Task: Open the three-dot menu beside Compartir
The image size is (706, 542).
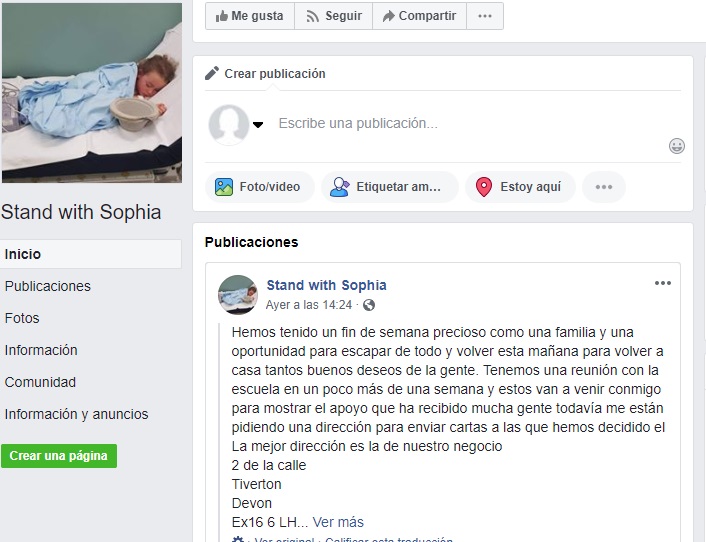Action: [x=485, y=16]
